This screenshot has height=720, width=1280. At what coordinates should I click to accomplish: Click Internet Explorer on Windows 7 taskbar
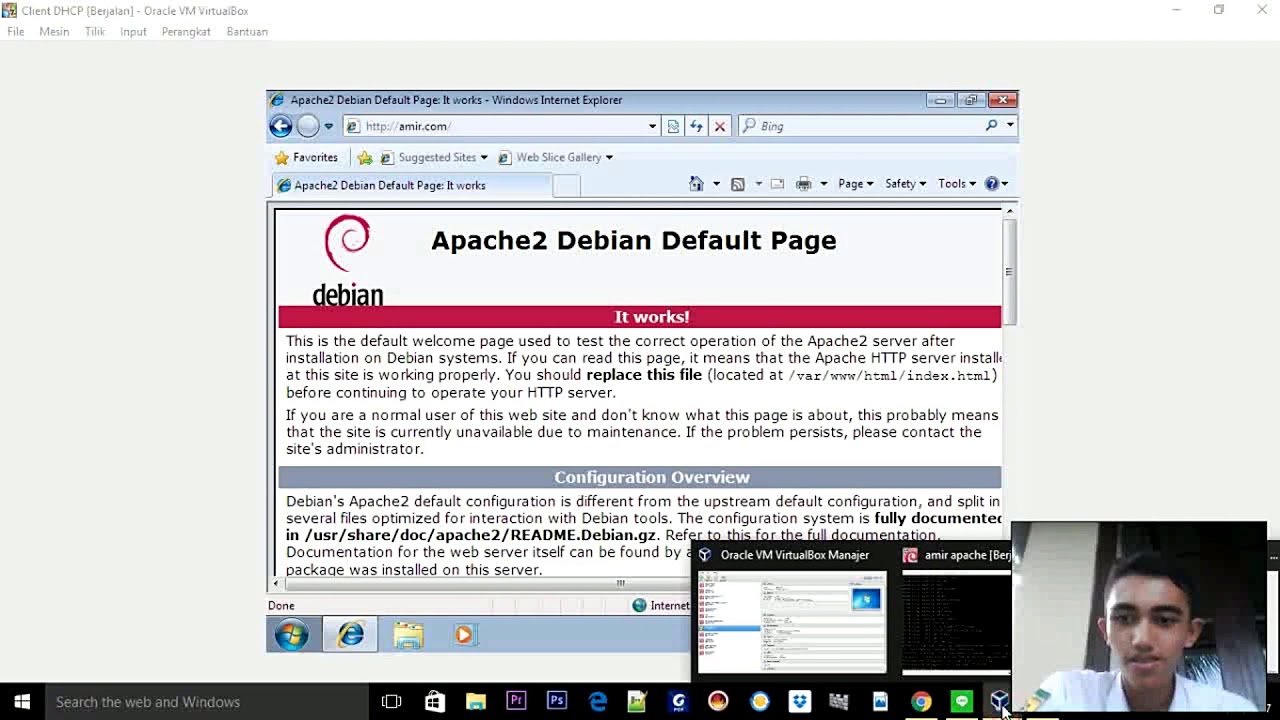point(350,635)
